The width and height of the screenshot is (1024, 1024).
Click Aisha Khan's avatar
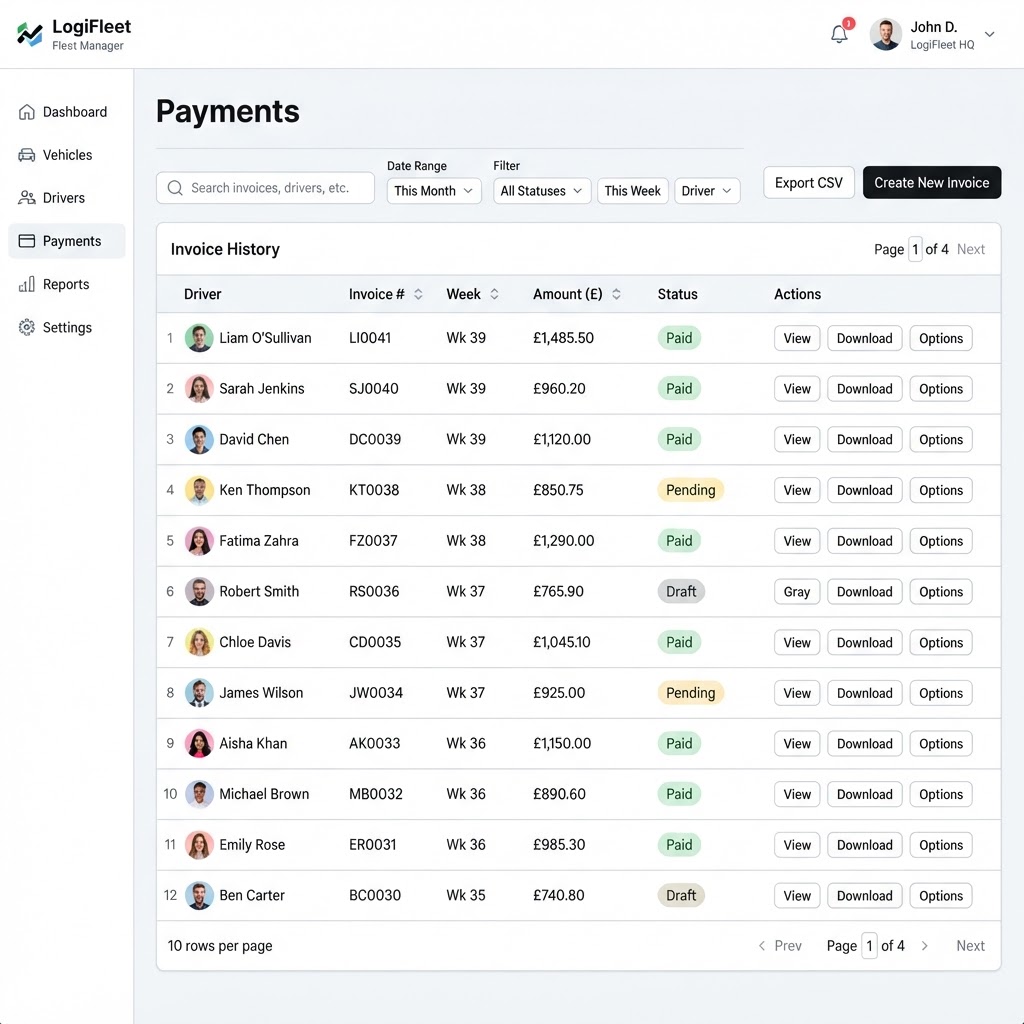(x=199, y=743)
